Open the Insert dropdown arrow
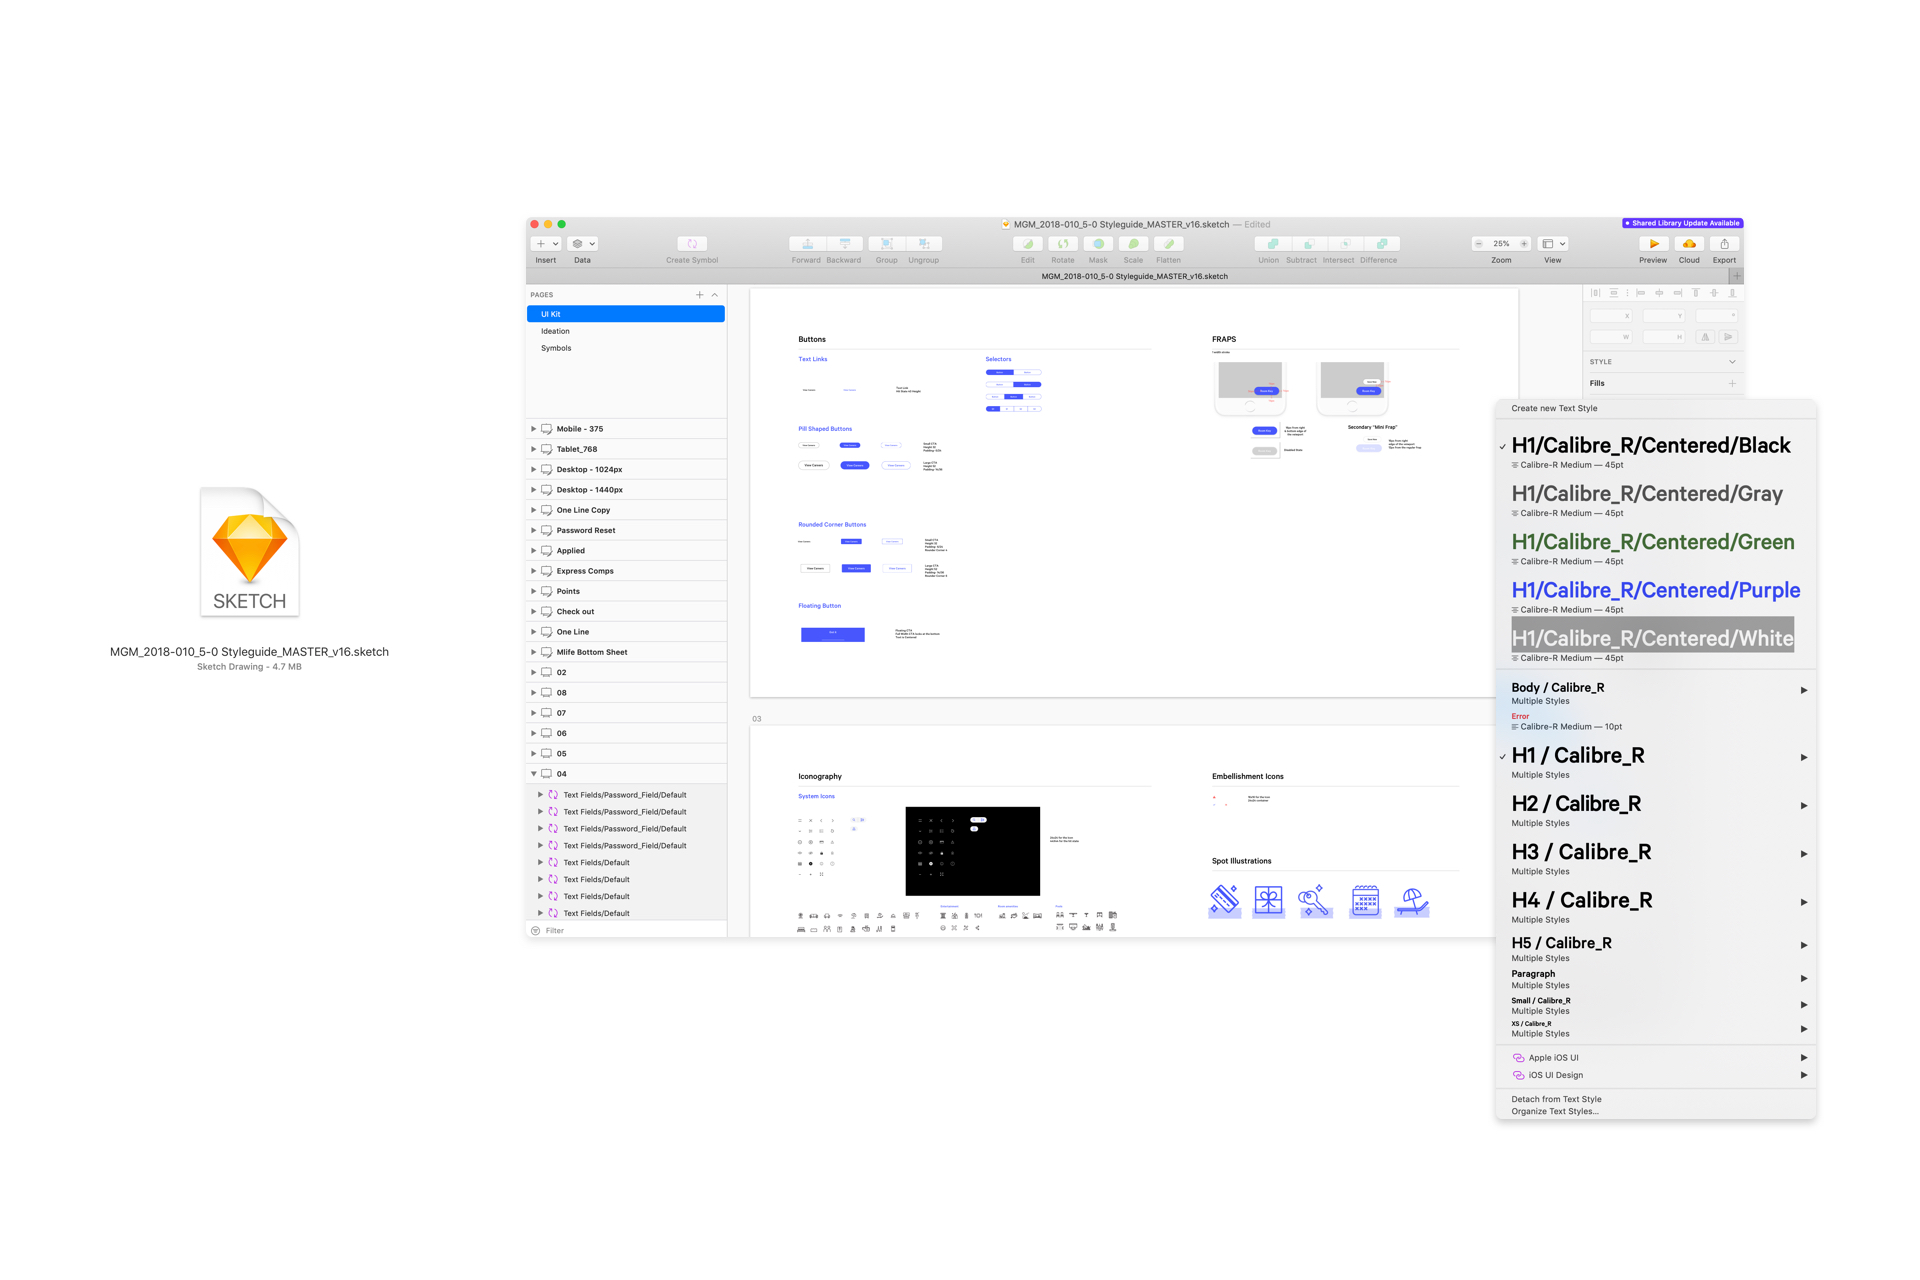This screenshot has width=1920, height=1280. click(x=556, y=244)
